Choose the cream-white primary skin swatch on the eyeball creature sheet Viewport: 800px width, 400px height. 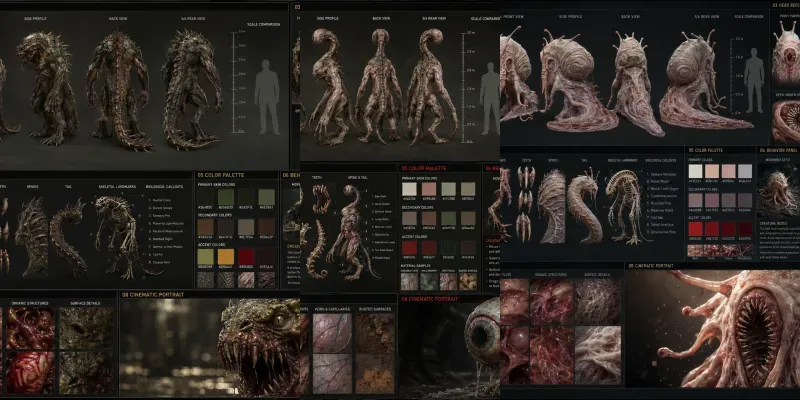point(409,189)
